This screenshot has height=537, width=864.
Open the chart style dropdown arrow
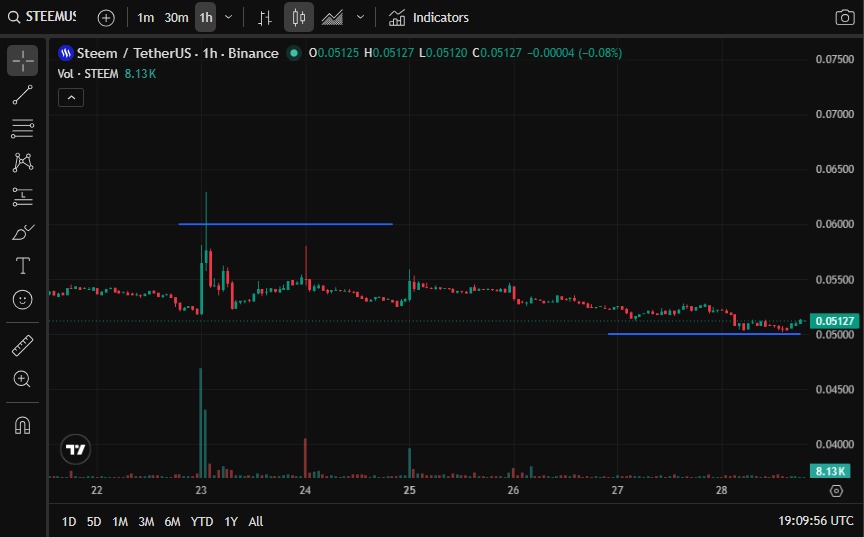pos(360,18)
